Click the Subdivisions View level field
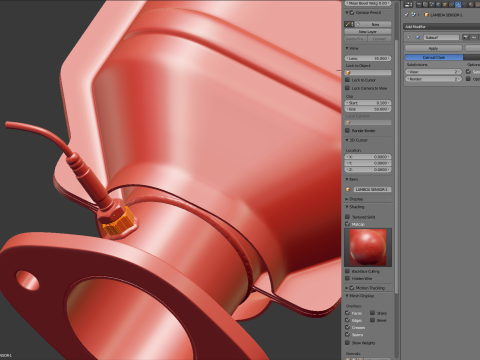This screenshot has height=360, width=480. pos(434,72)
